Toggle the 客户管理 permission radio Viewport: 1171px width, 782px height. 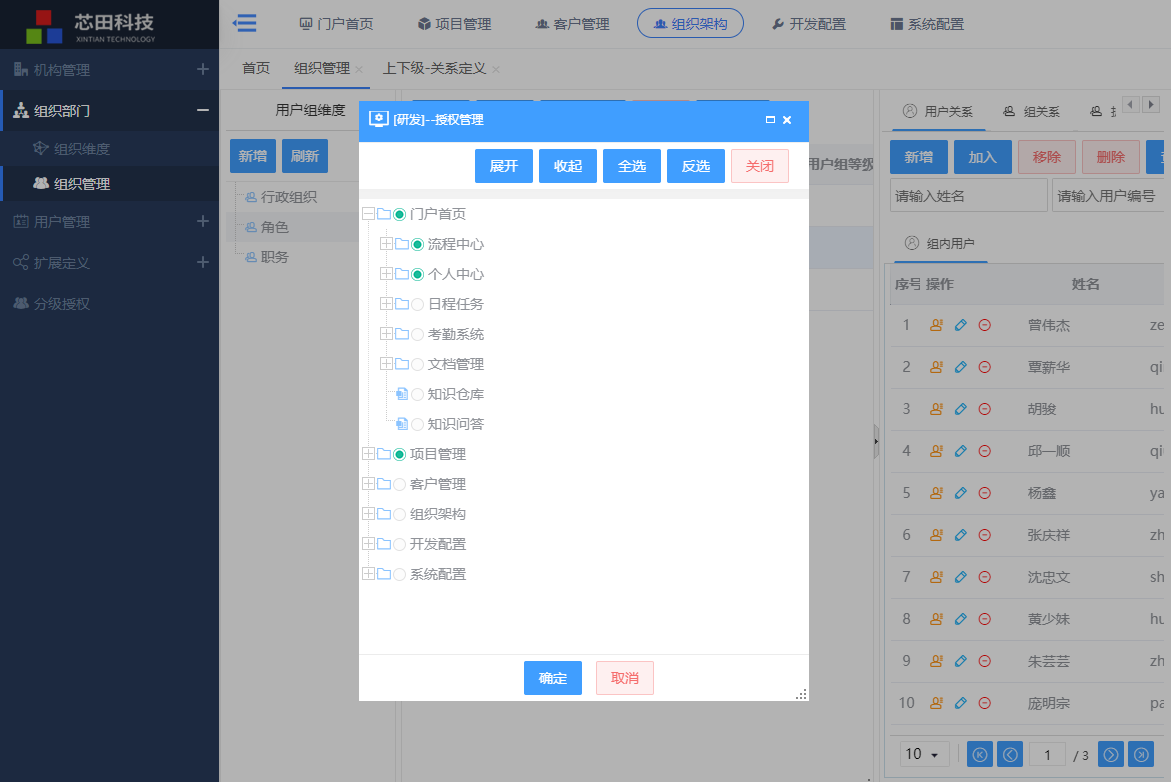[x=400, y=484]
